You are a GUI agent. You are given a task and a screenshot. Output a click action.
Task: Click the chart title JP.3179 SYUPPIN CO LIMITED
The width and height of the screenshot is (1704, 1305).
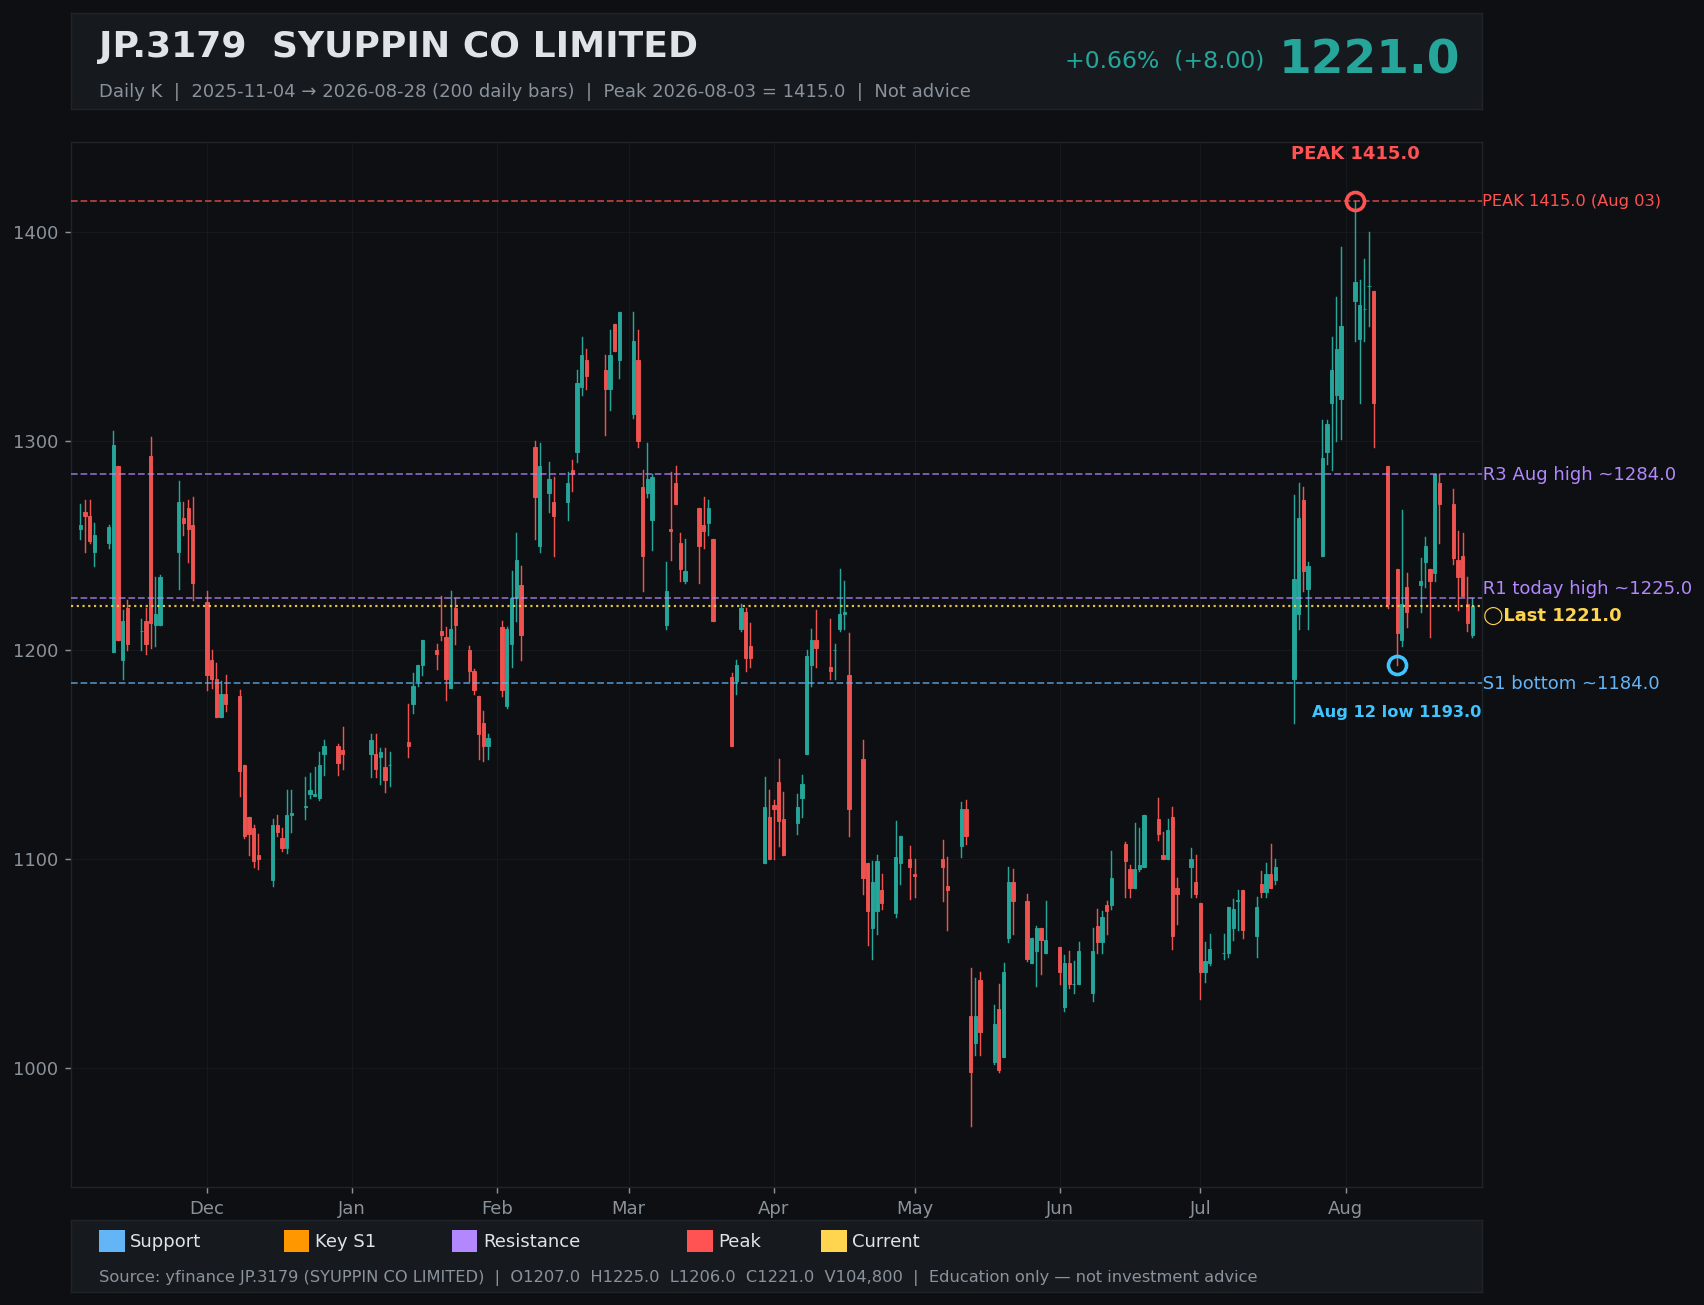coord(398,46)
